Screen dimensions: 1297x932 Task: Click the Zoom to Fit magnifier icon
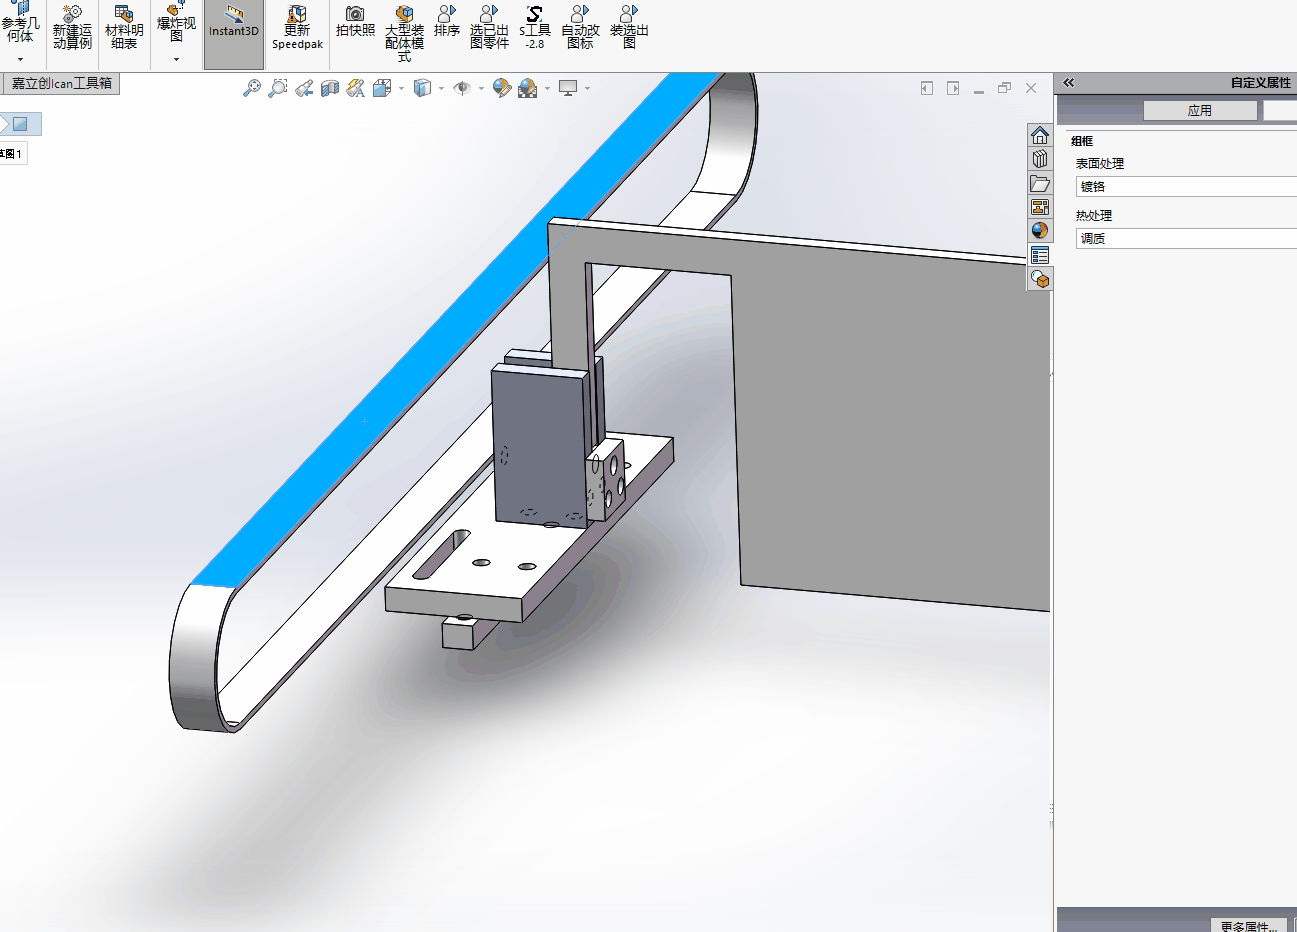coord(252,88)
